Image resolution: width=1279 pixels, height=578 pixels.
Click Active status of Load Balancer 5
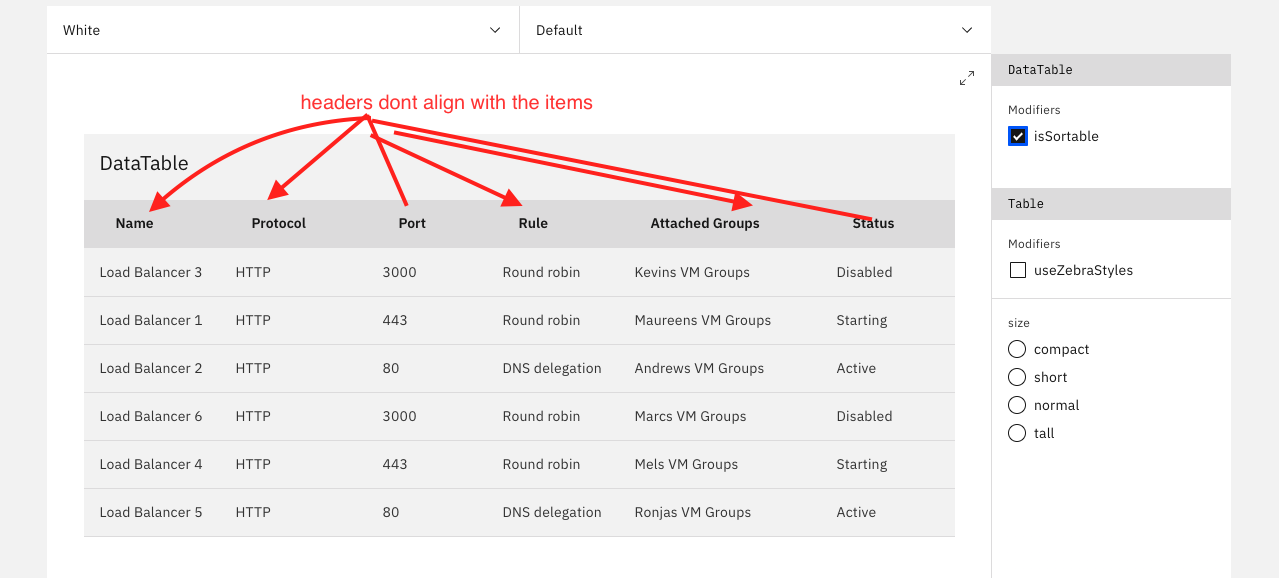click(x=856, y=512)
